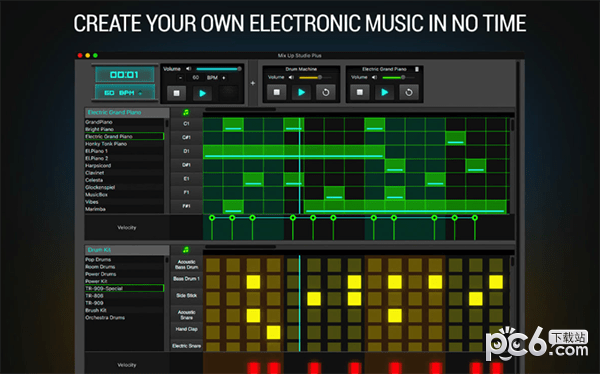Decrease BPM with the minus button
This screenshot has height=374, width=600.
[x=181, y=78]
